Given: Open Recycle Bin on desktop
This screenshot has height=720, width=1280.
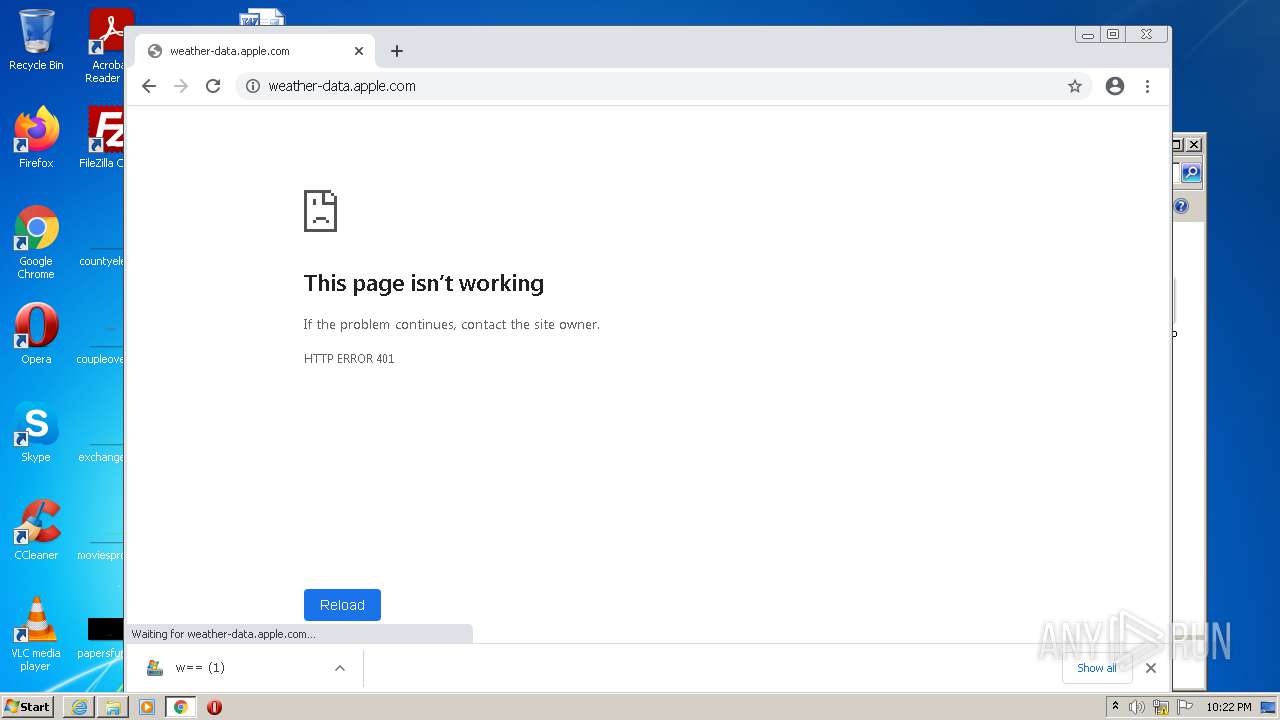Looking at the screenshot, I should click(x=36, y=40).
